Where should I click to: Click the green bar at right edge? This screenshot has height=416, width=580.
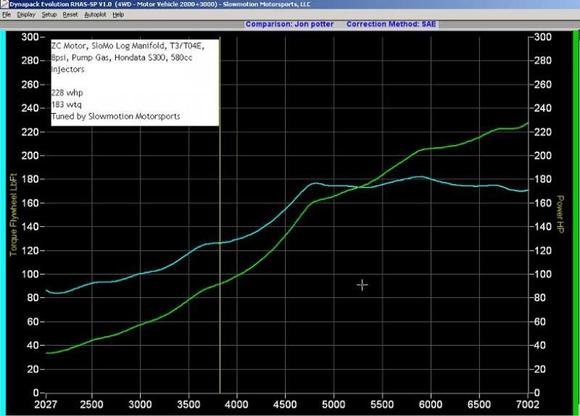pos(576,223)
